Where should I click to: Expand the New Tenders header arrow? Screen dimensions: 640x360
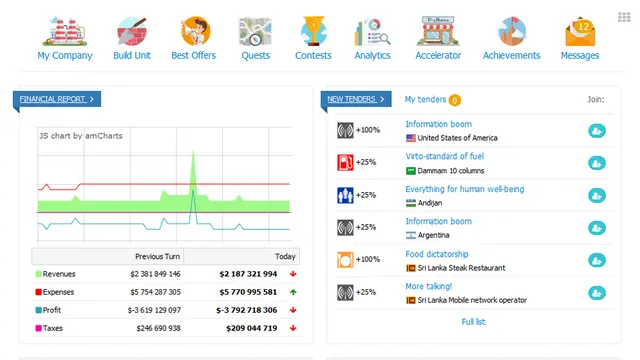[382, 99]
